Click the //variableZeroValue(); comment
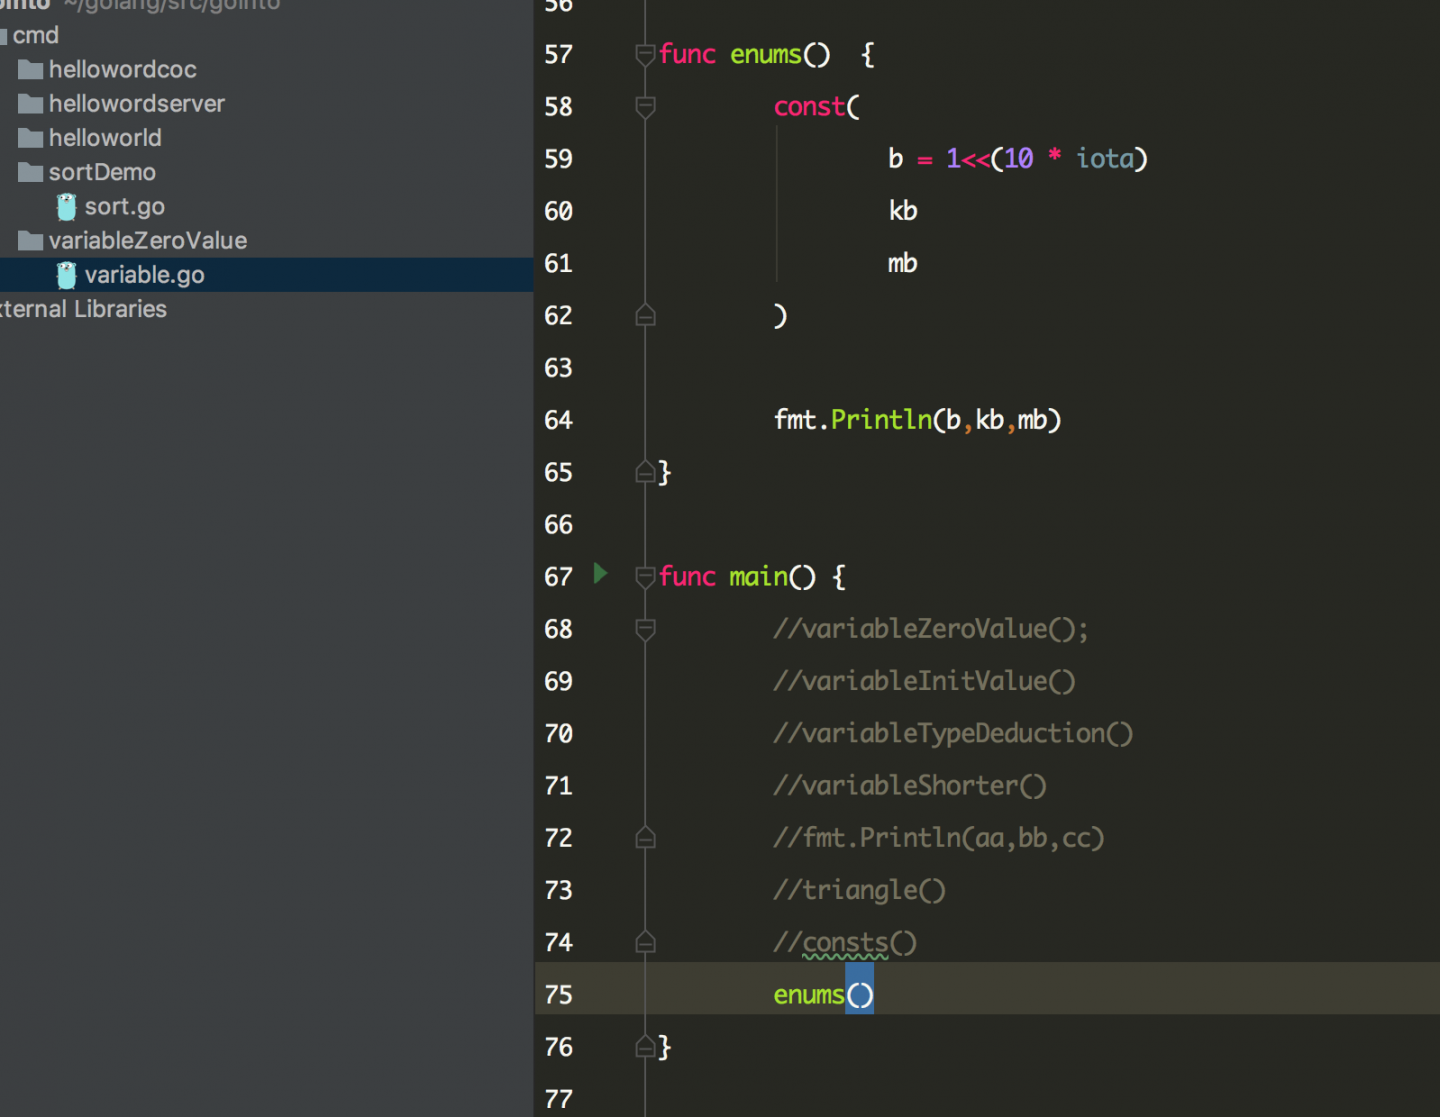Viewport: 1440px width, 1117px height. (x=930, y=629)
